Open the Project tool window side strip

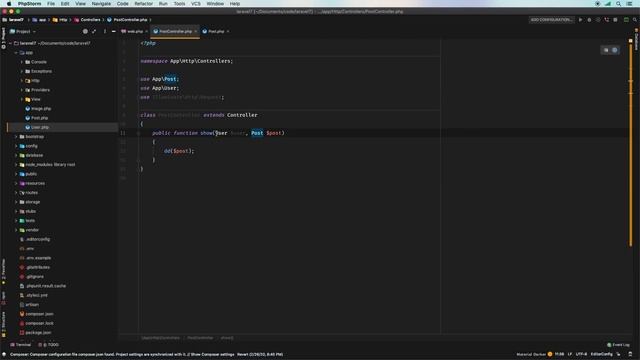tap(4, 38)
